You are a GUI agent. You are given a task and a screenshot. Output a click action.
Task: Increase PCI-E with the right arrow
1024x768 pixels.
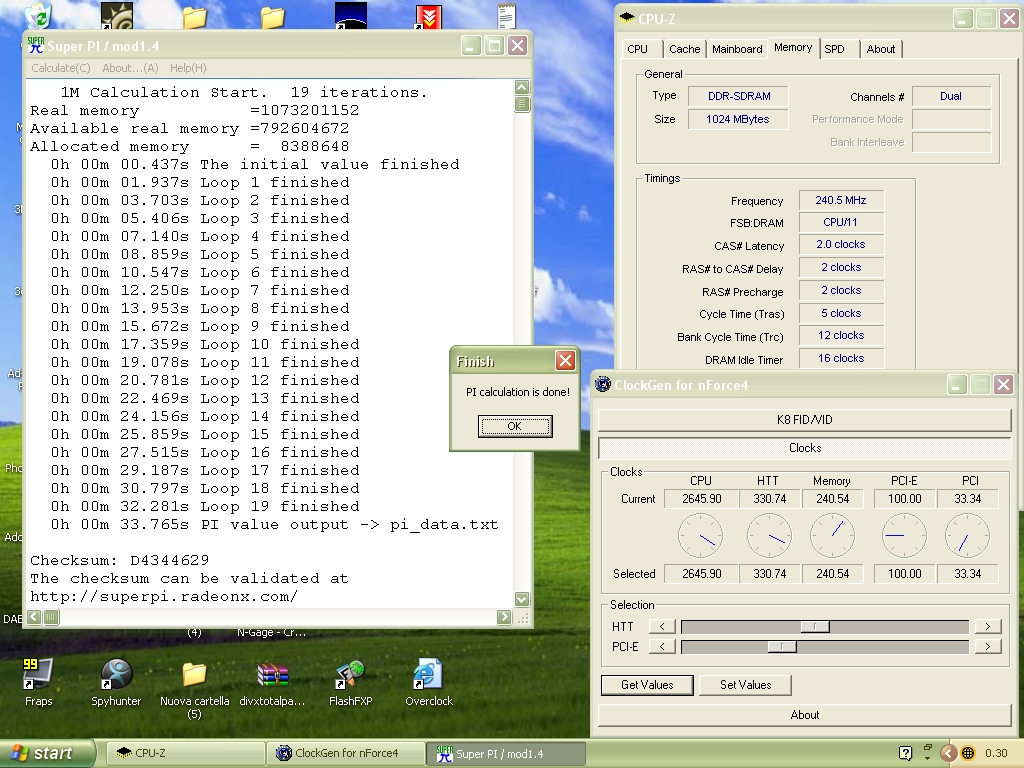pos(987,647)
